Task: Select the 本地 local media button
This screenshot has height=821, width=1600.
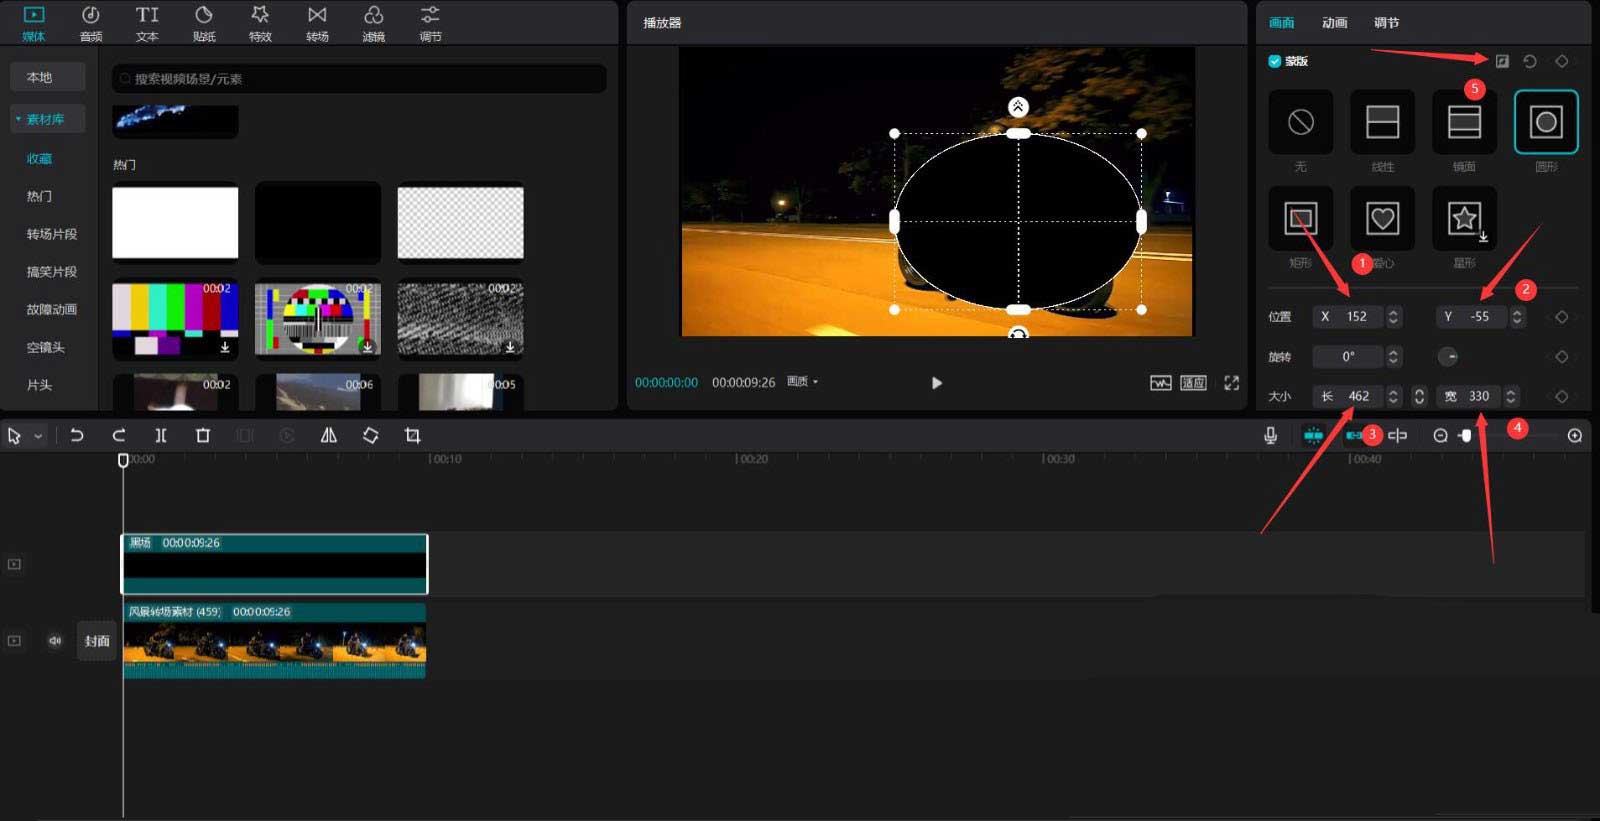Action: click(x=47, y=77)
